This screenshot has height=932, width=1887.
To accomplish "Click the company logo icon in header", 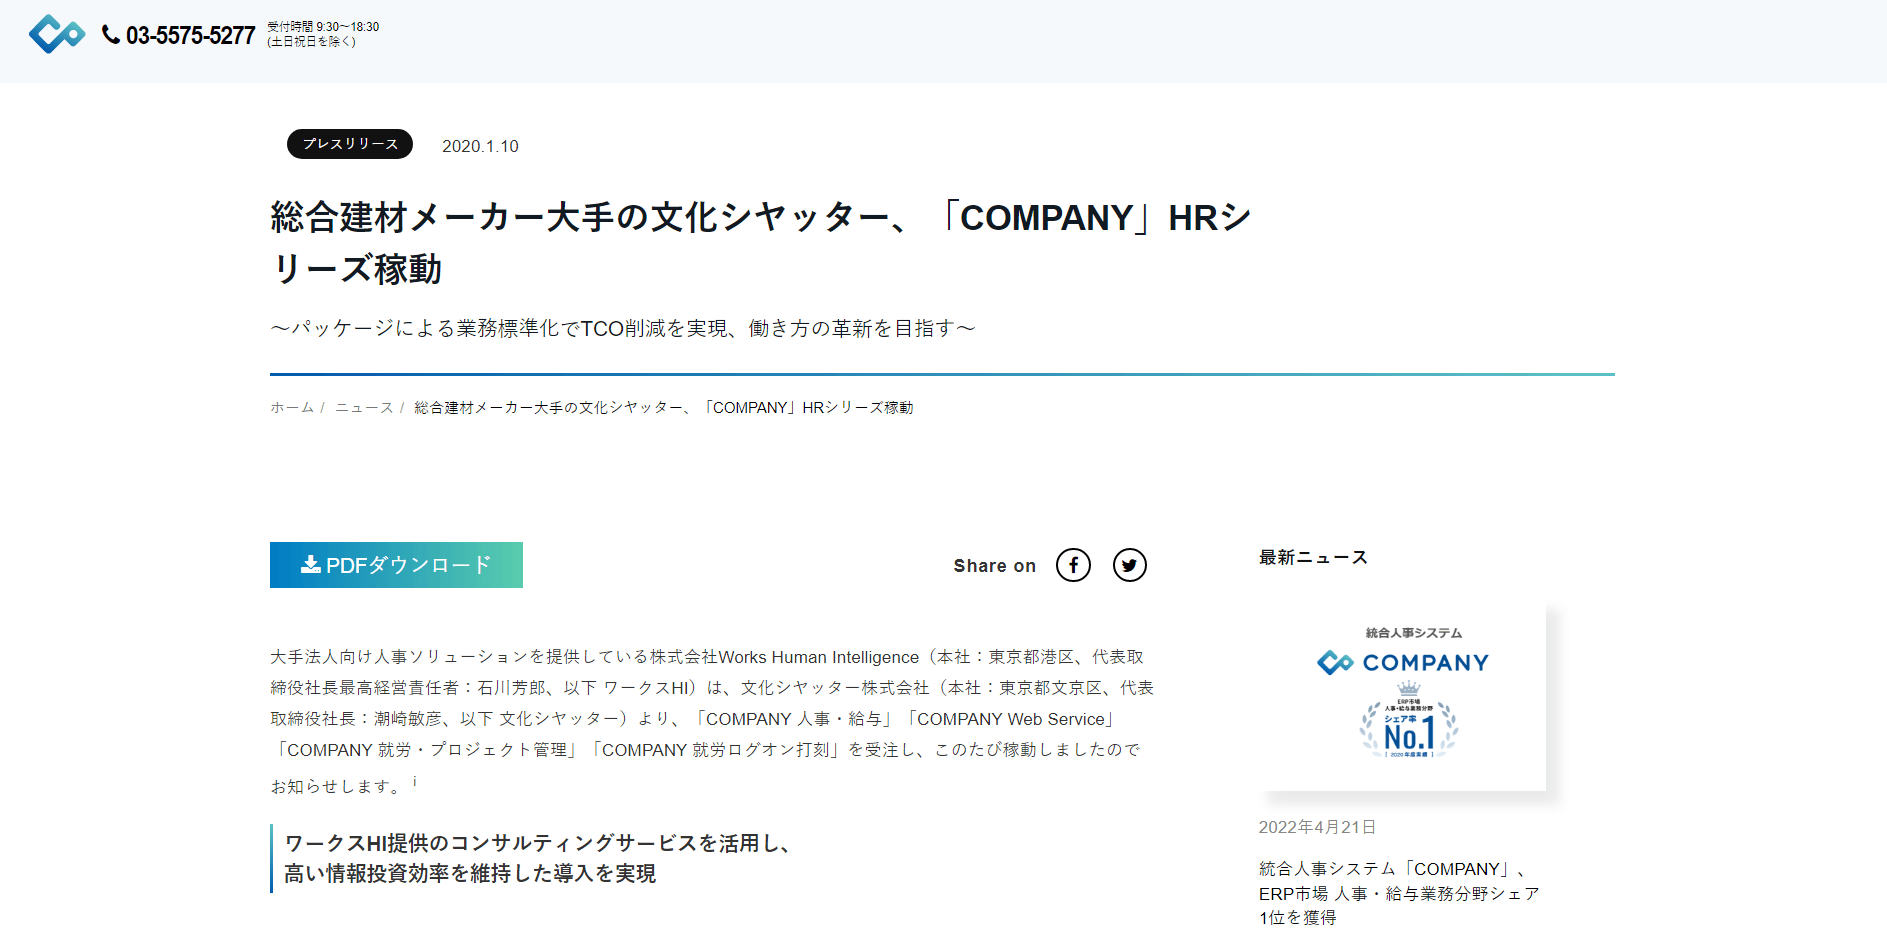I will tap(57, 34).
